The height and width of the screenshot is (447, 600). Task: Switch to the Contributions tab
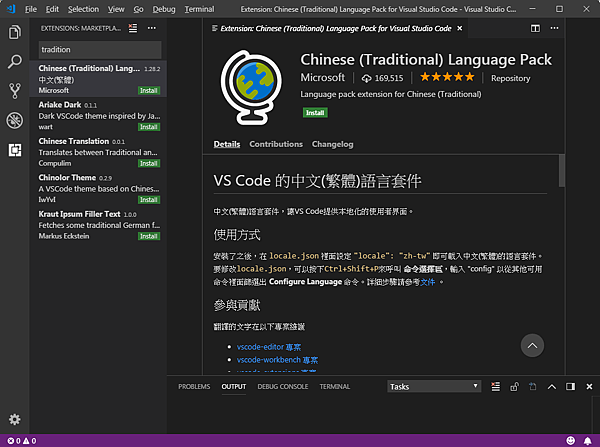(x=276, y=144)
